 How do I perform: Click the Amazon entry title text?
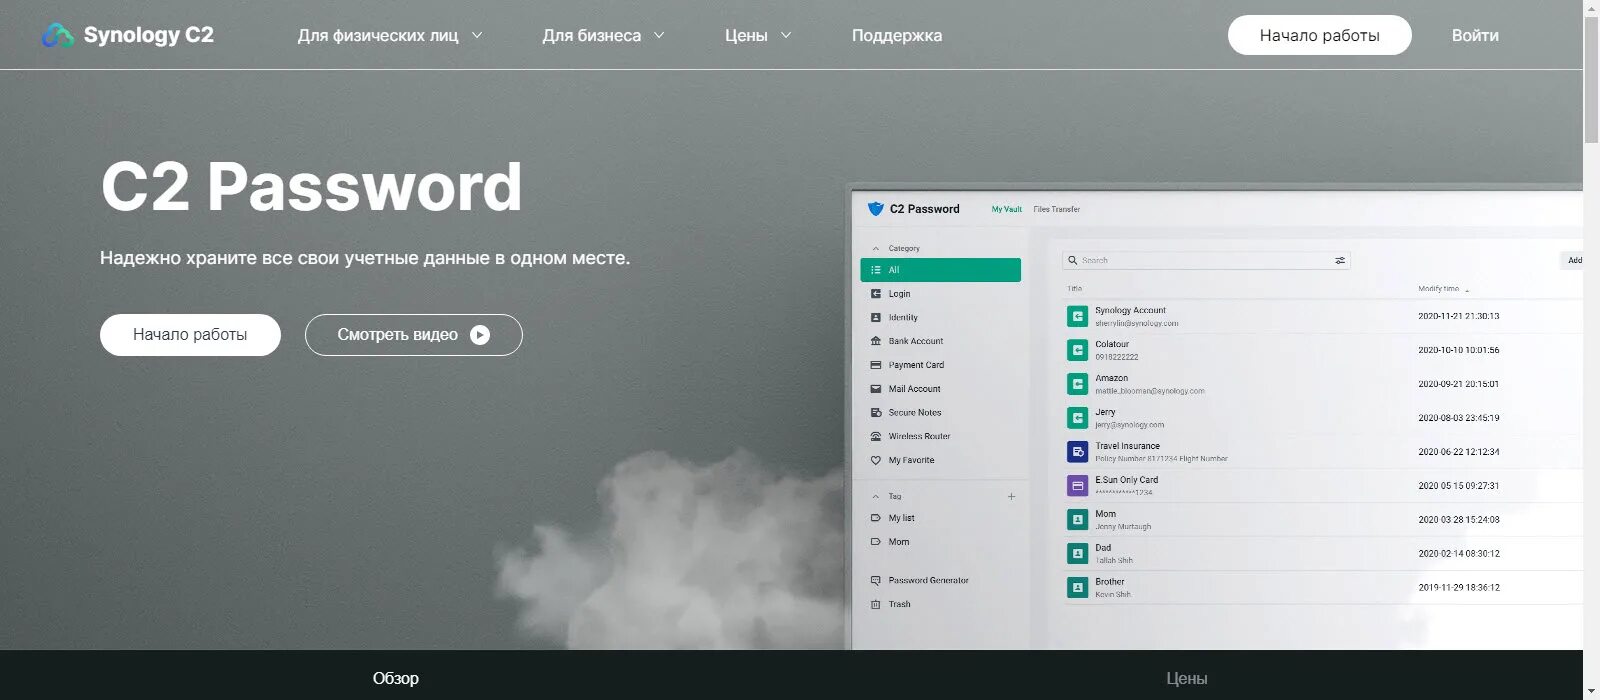coord(1111,378)
